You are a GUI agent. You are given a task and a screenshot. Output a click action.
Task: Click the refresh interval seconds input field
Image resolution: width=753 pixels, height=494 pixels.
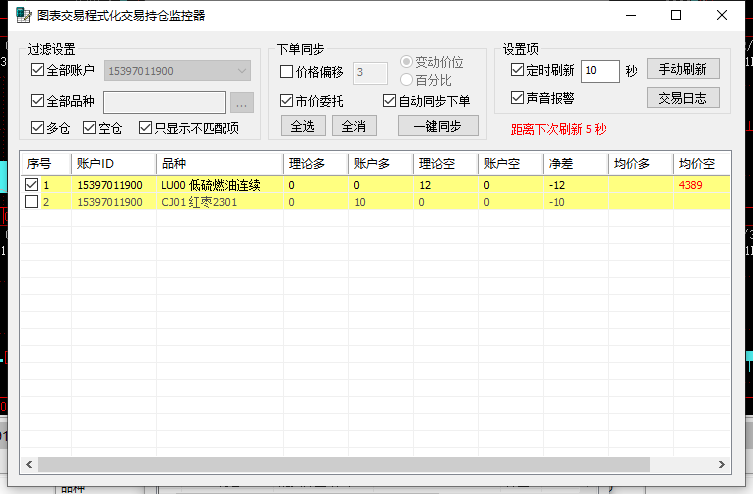point(600,71)
